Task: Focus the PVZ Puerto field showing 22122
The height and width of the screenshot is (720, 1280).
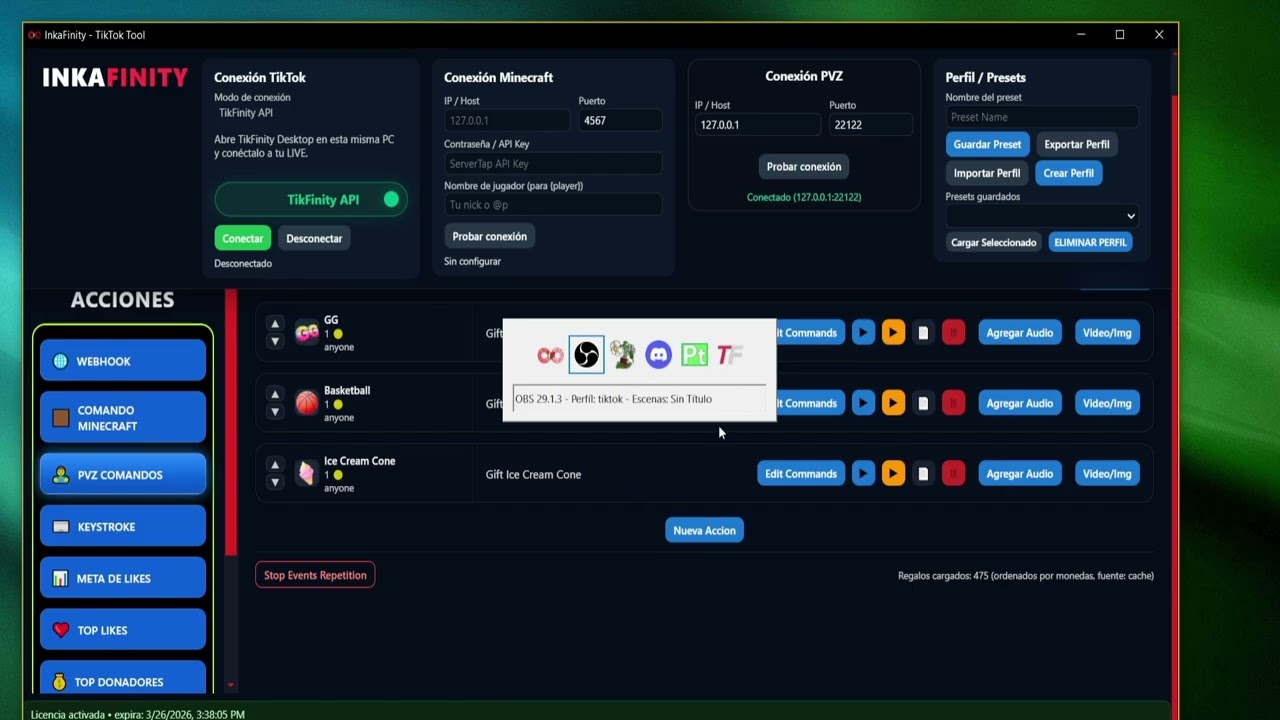Action: tap(871, 124)
